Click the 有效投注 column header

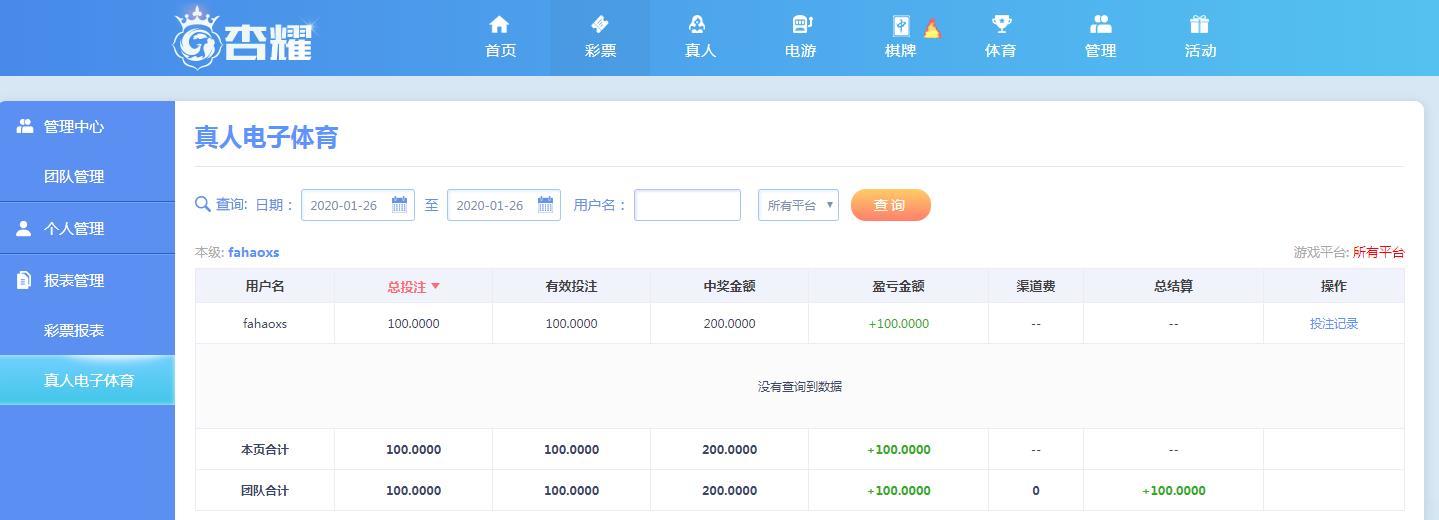click(x=571, y=286)
